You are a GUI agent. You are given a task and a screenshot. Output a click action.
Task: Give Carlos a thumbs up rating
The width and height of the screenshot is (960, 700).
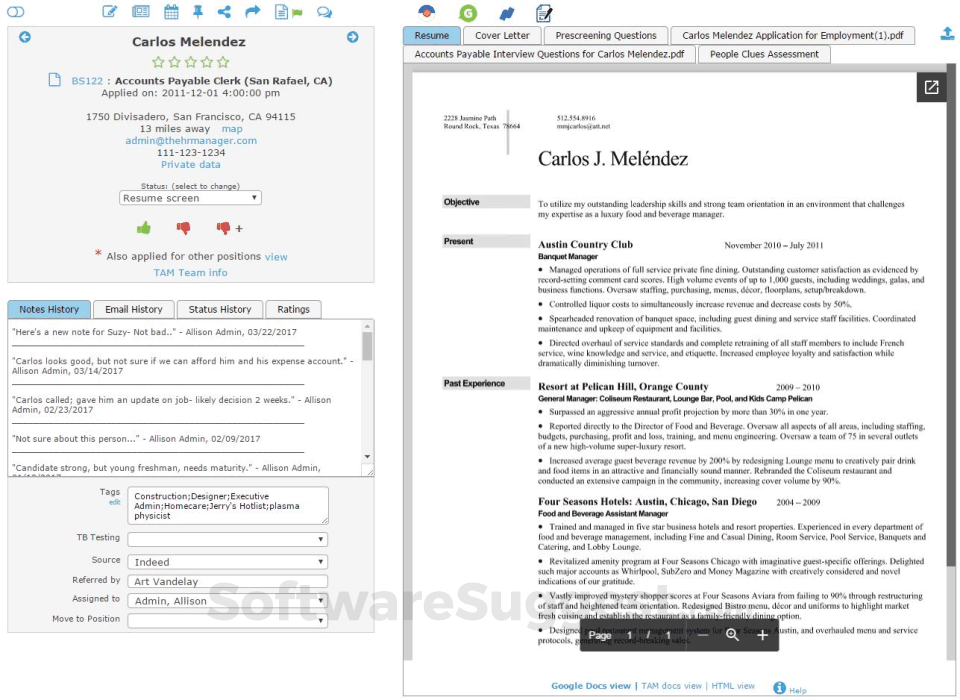[143, 228]
